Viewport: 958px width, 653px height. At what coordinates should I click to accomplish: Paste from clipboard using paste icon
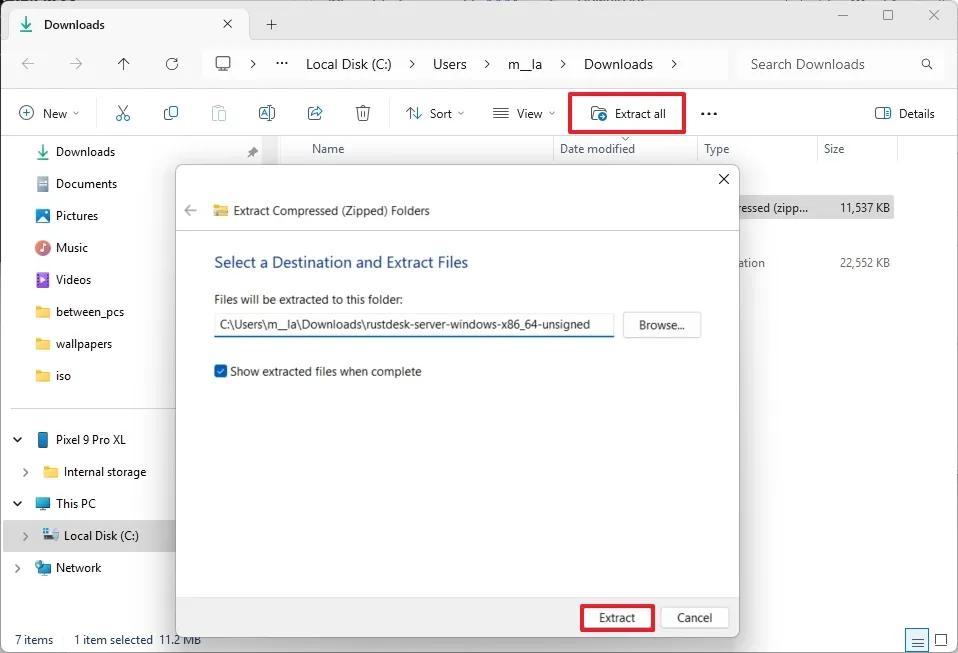point(218,113)
